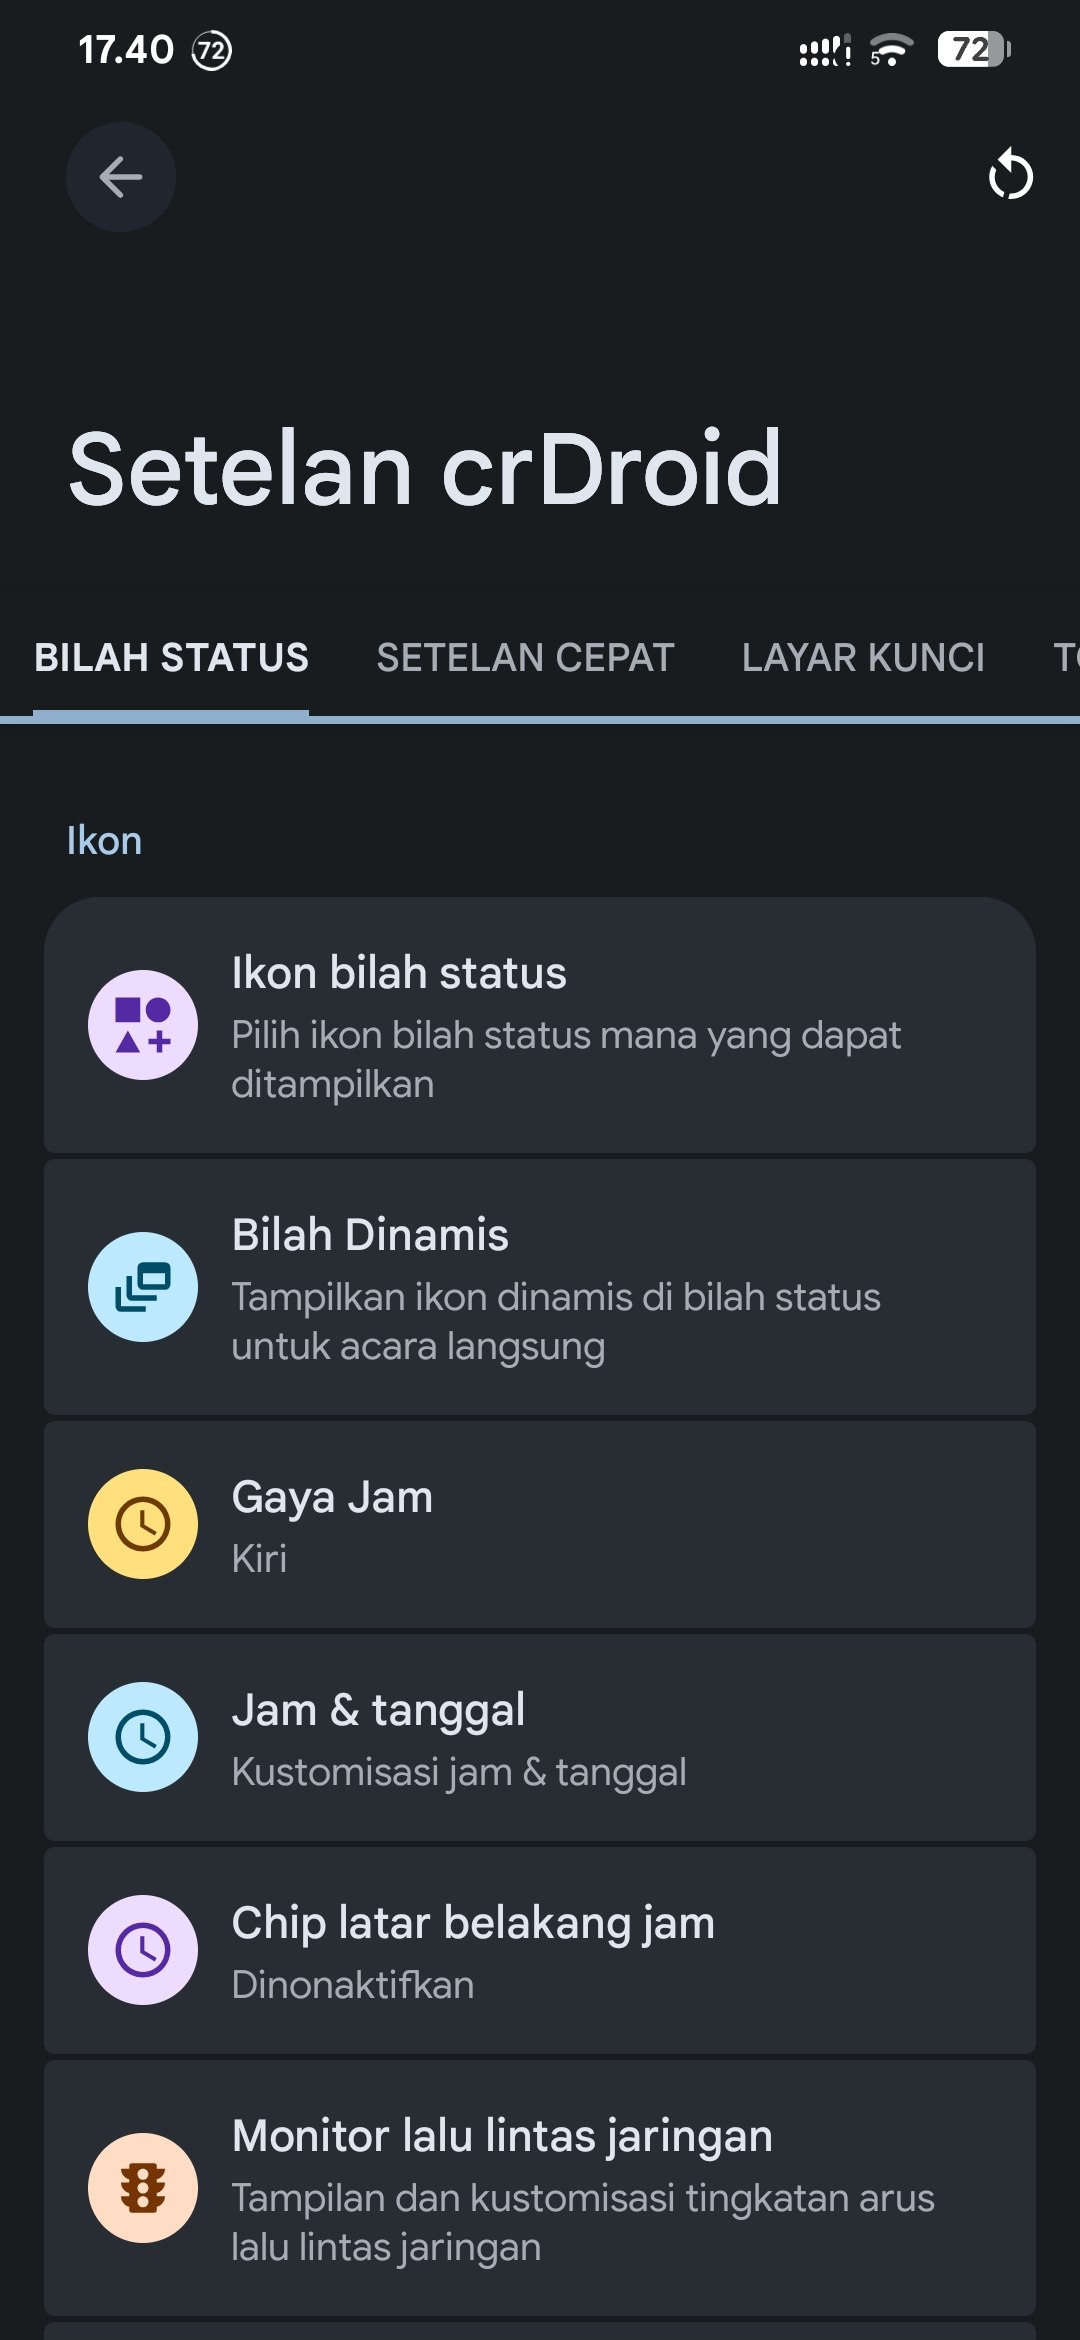
Task: Select the BILAH STATUS tab
Action: (x=171, y=658)
